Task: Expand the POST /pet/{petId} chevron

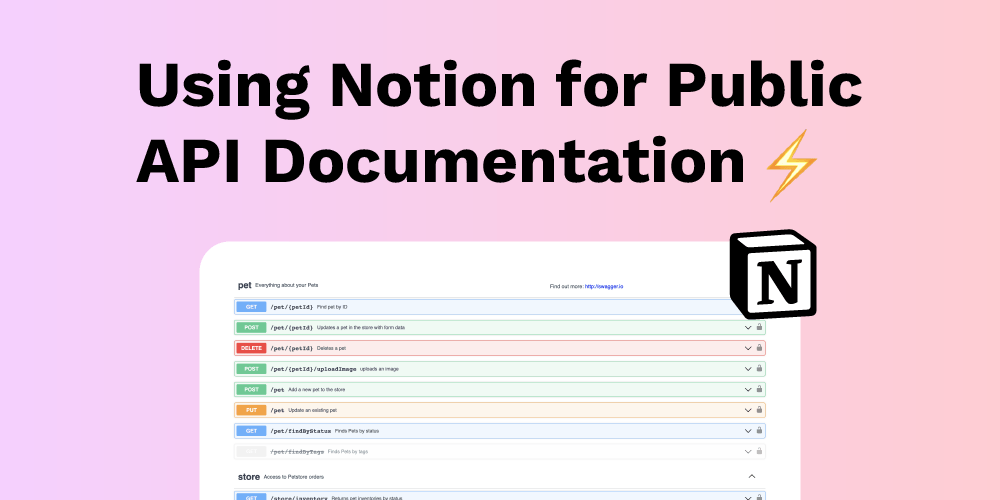Action: pos(748,328)
